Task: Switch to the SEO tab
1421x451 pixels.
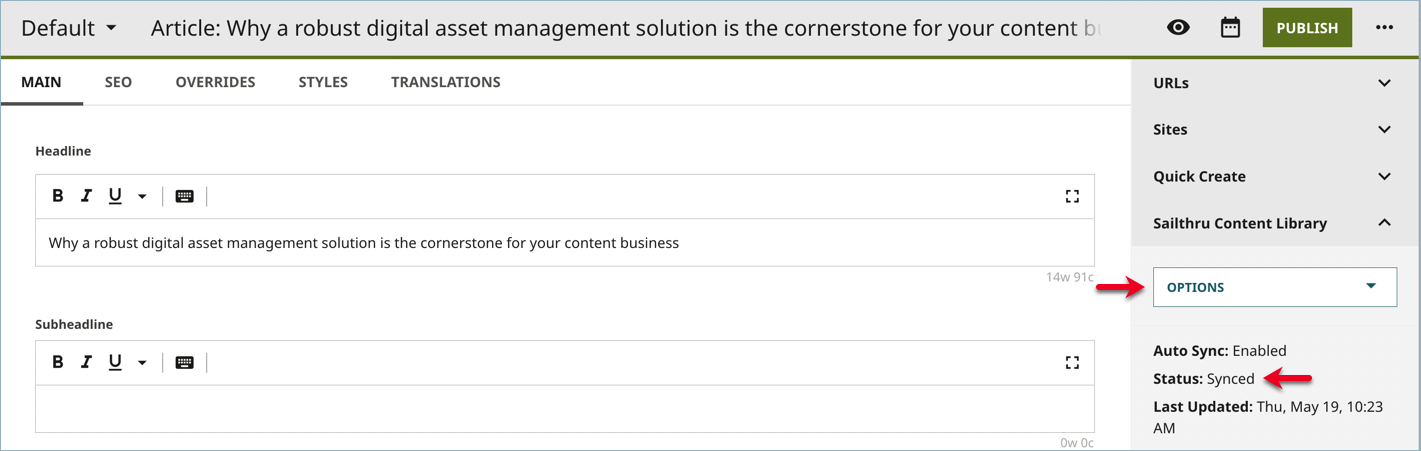Action: click(118, 82)
